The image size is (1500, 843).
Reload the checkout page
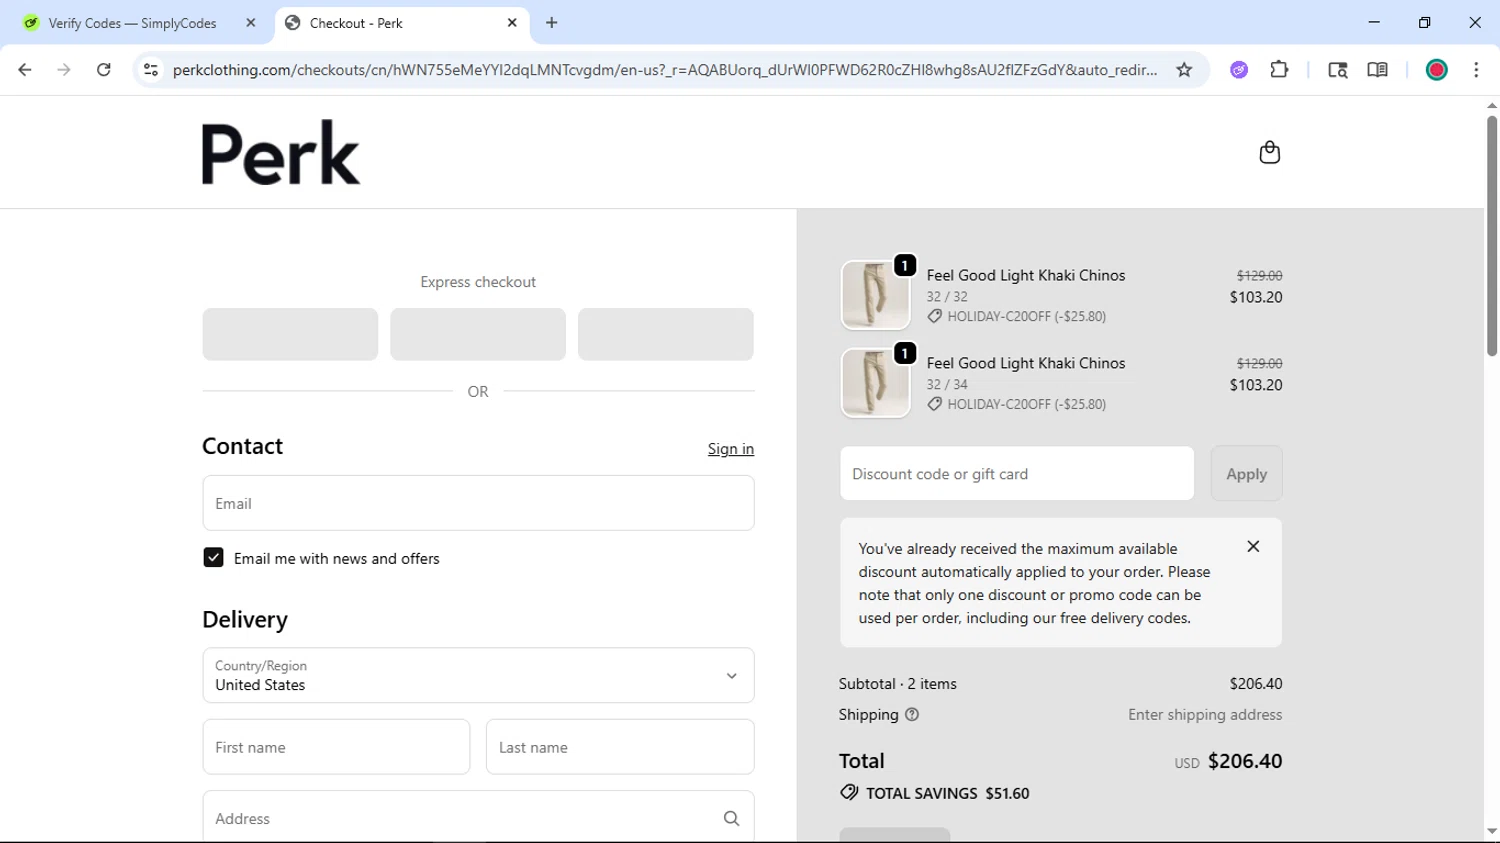click(x=104, y=70)
